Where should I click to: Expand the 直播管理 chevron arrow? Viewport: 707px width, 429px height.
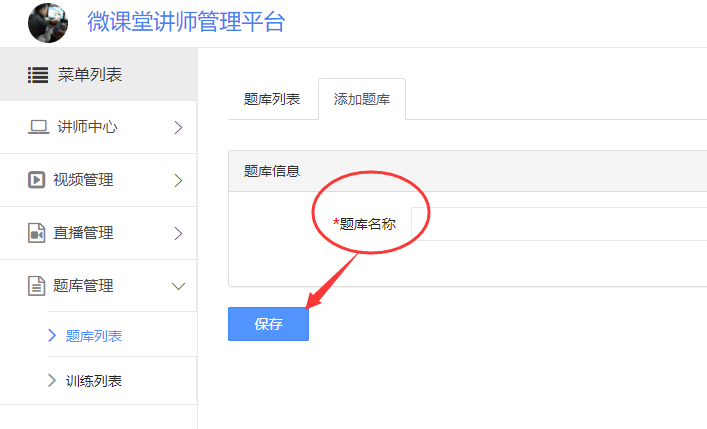[x=179, y=234]
